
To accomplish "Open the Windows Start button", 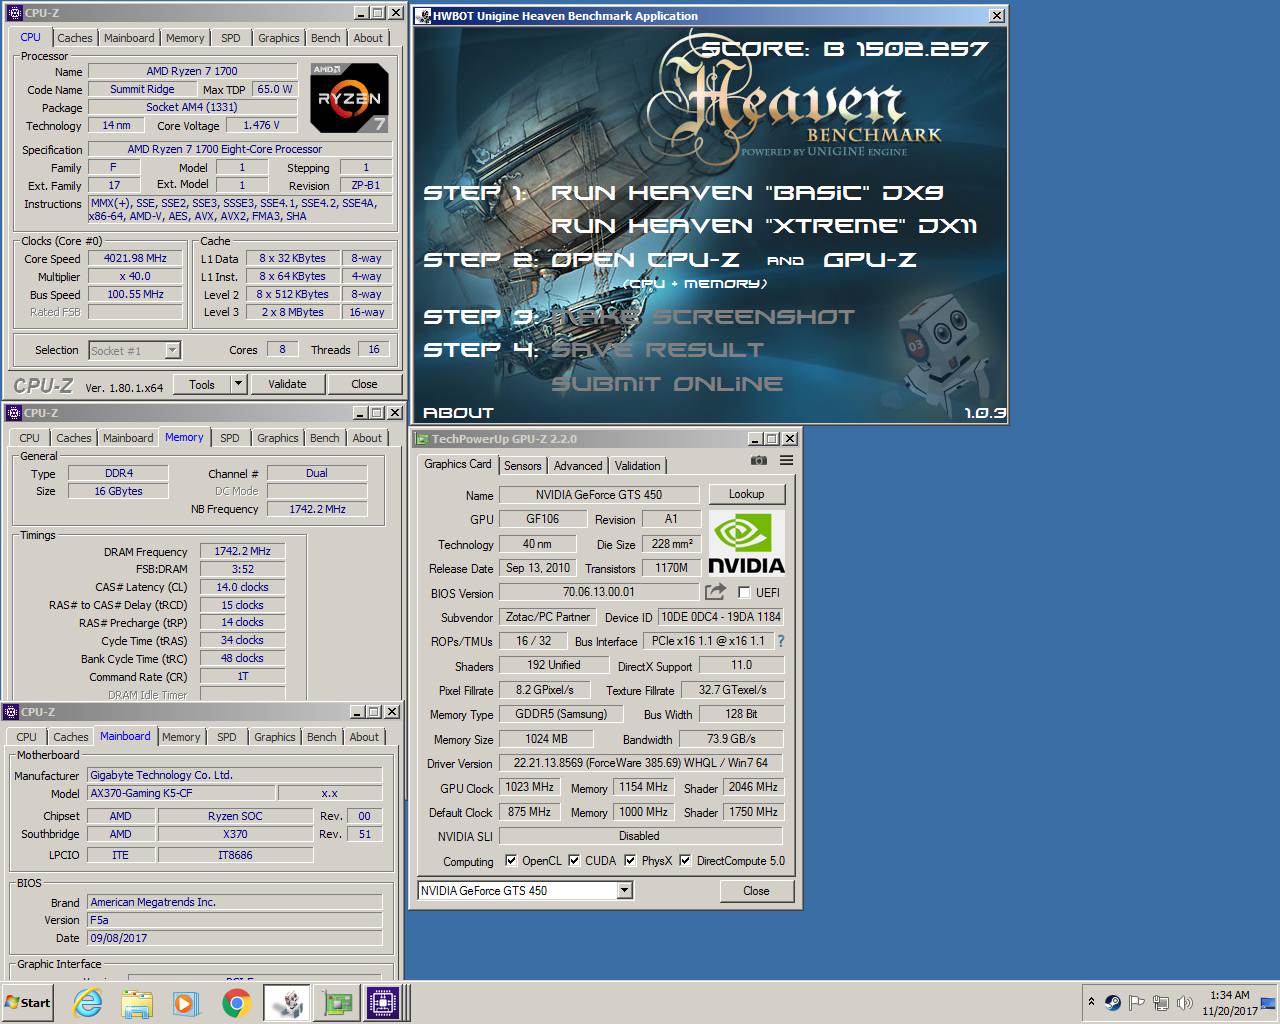I will pos(28,1002).
